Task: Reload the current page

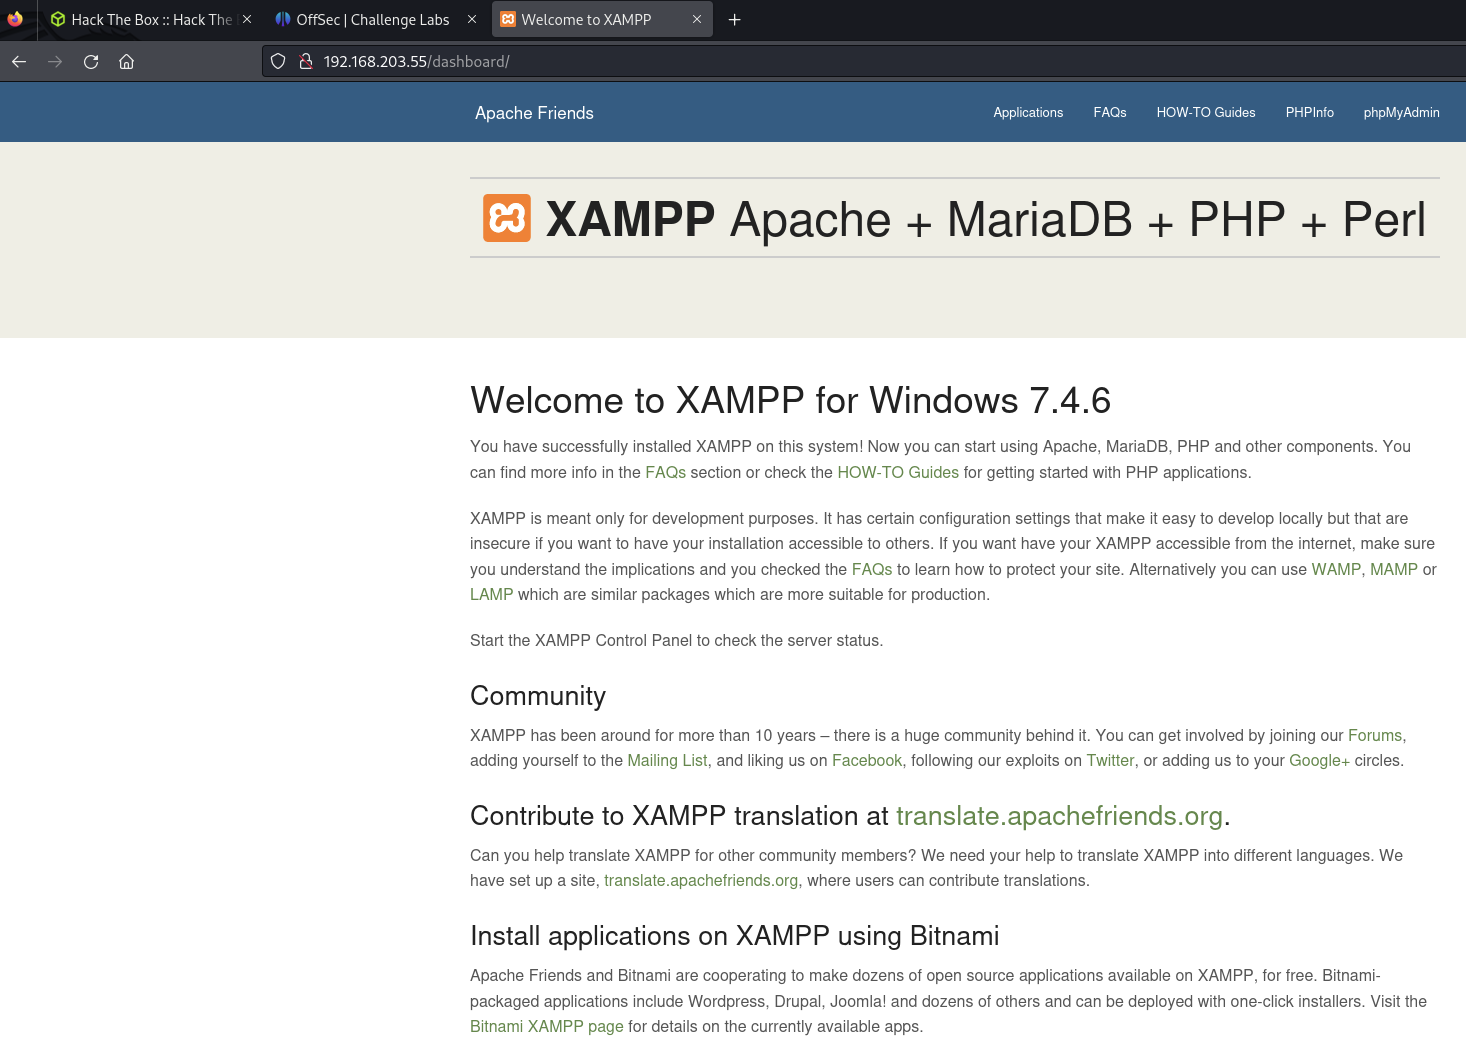Action: (x=91, y=62)
